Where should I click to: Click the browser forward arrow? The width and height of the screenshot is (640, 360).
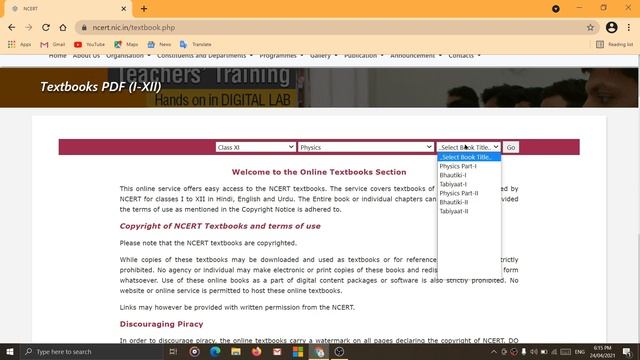[29, 27]
